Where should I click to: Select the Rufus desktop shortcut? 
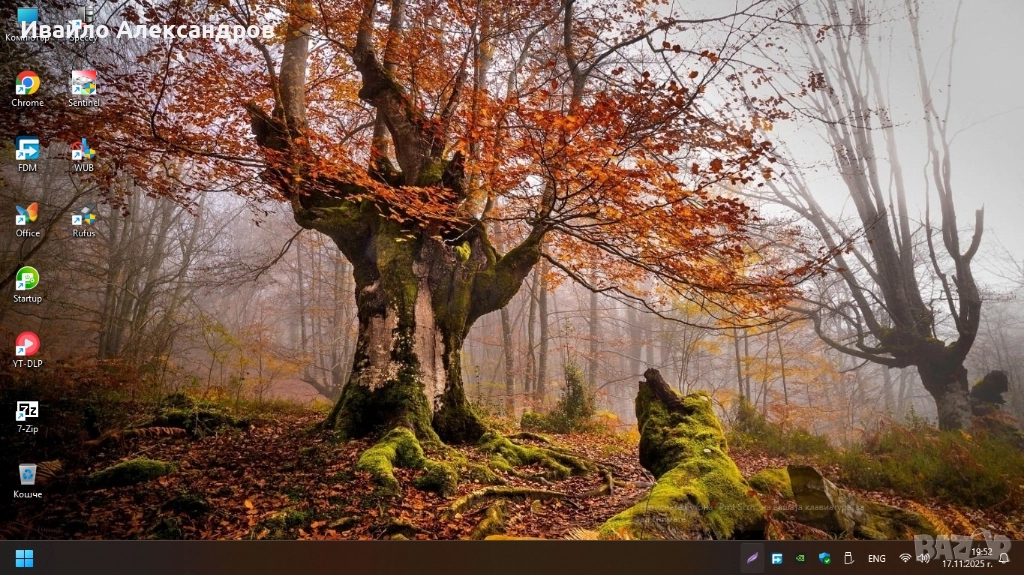pyautogui.click(x=84, y=215)
